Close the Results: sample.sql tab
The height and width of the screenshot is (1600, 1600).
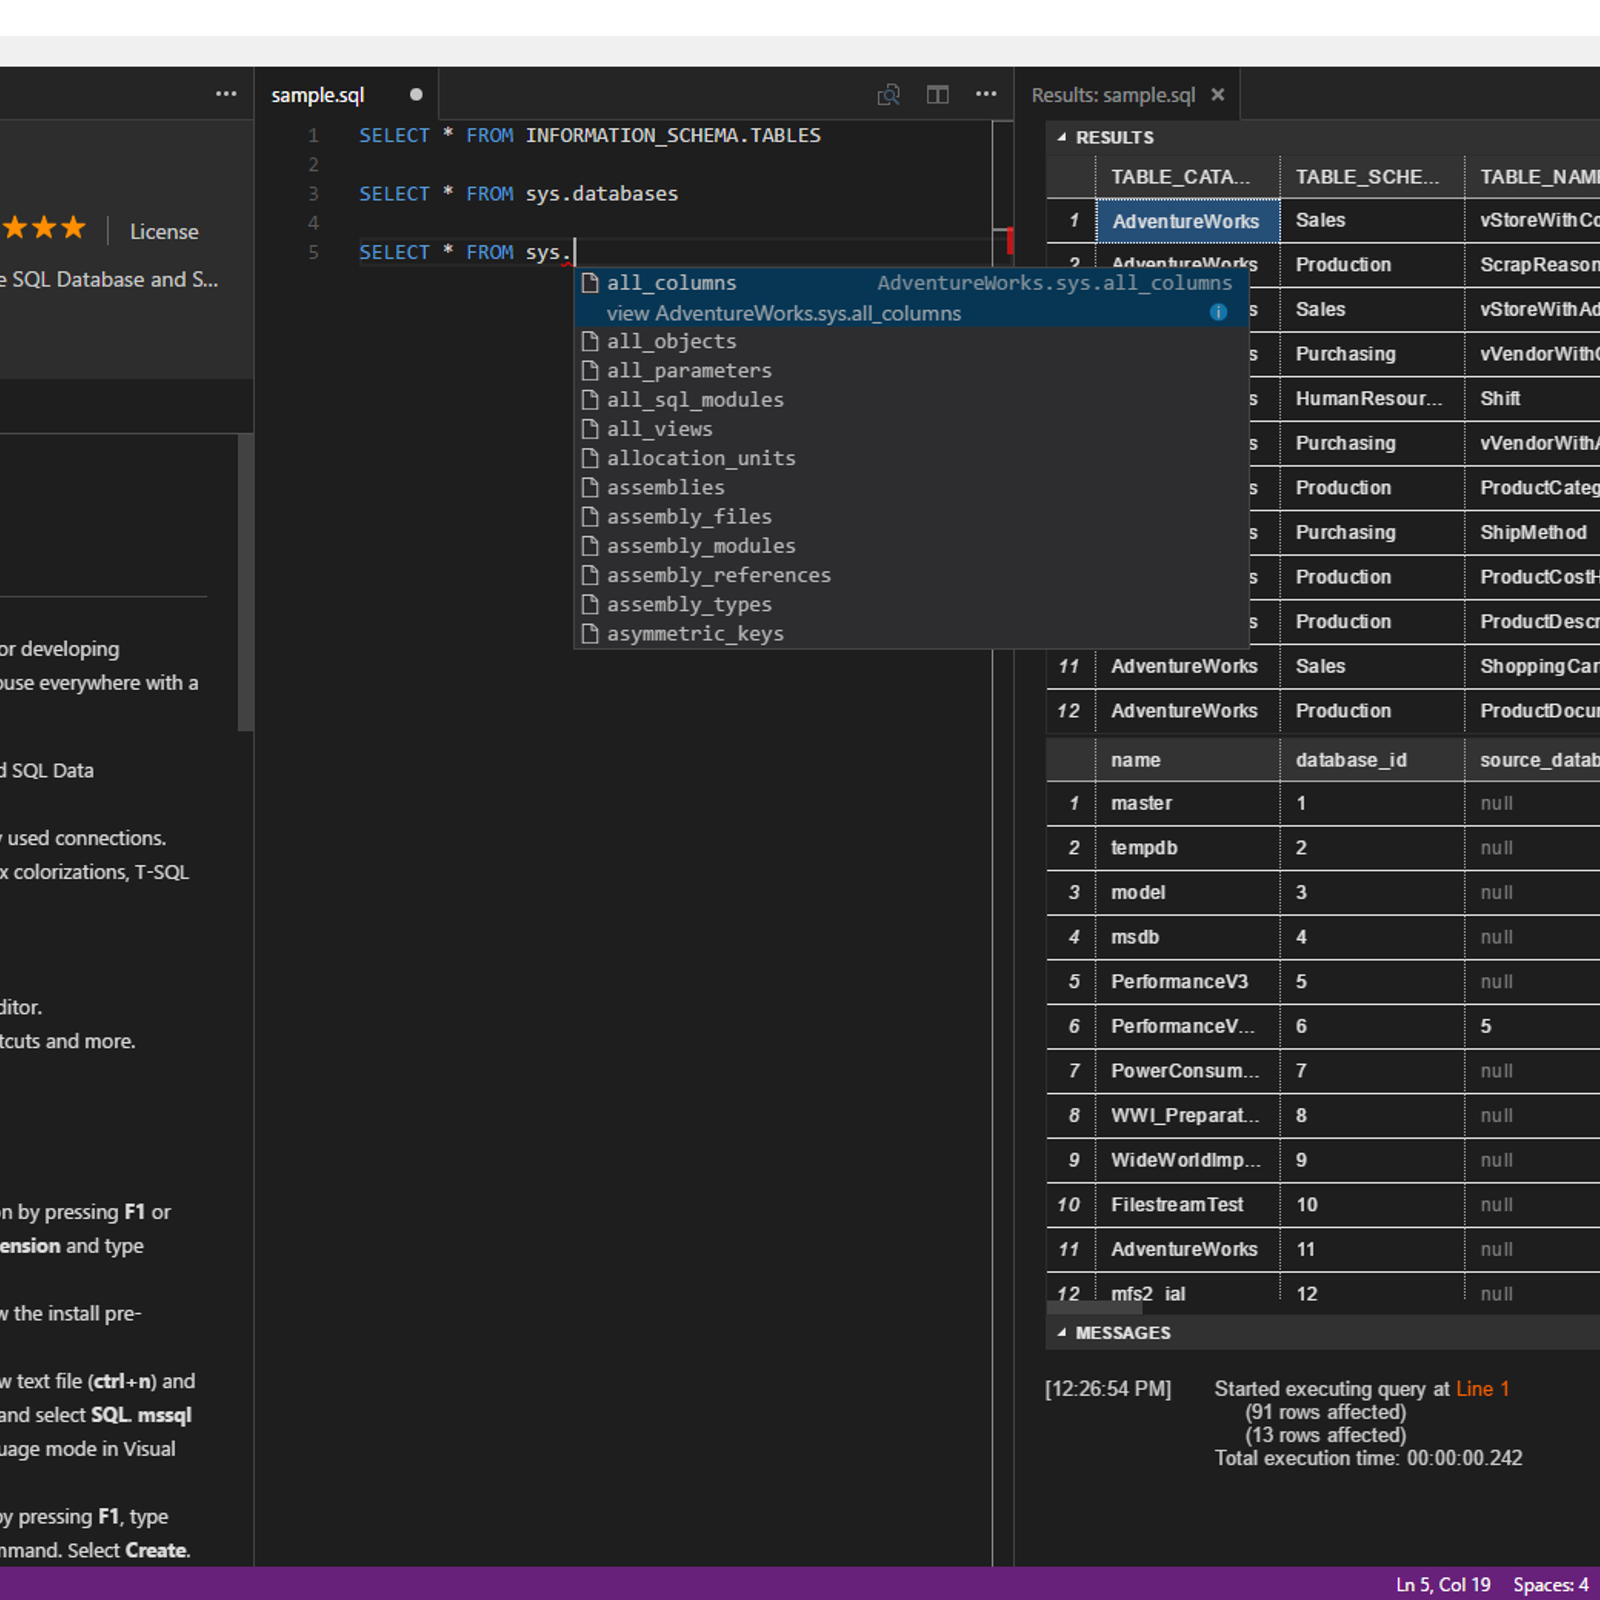click(1217, 94)
